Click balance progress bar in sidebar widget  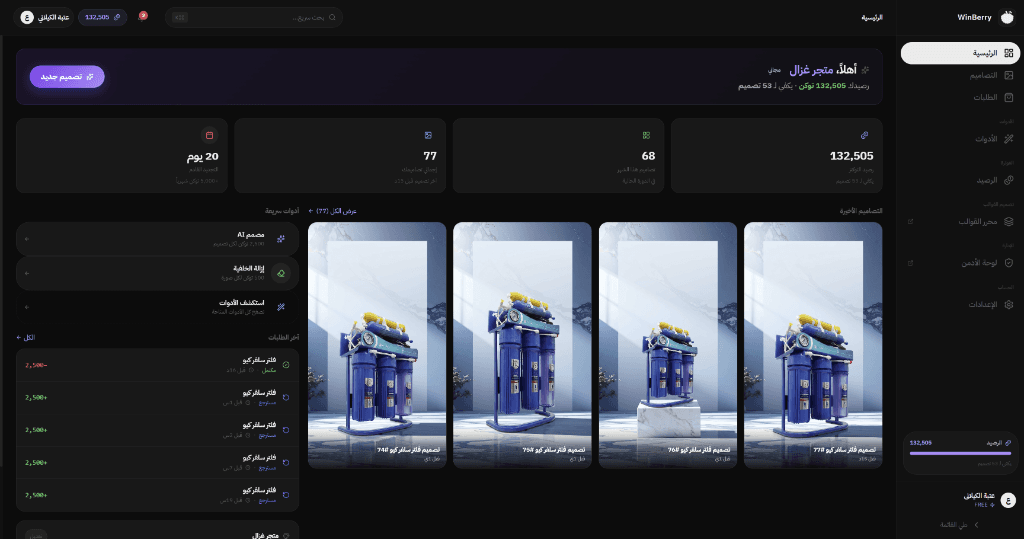click(x=960, y=453)
